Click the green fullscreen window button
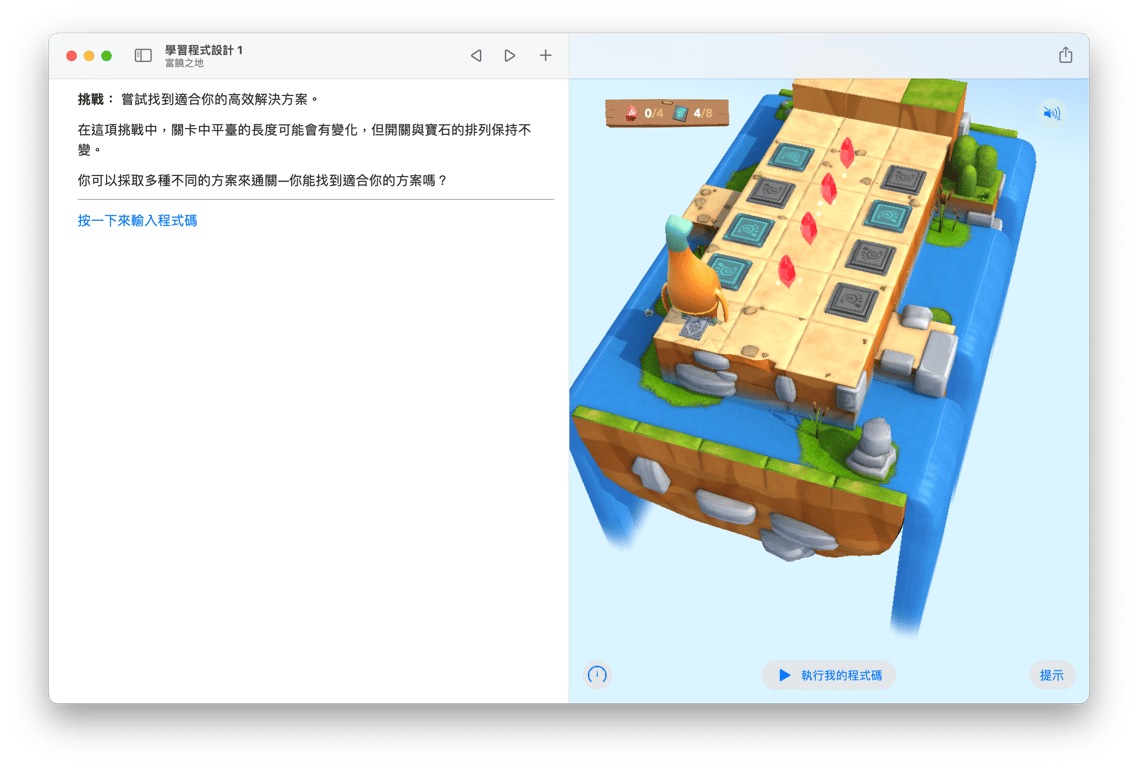This screenshot has width=1138, height=768. [x=107, y=56]
